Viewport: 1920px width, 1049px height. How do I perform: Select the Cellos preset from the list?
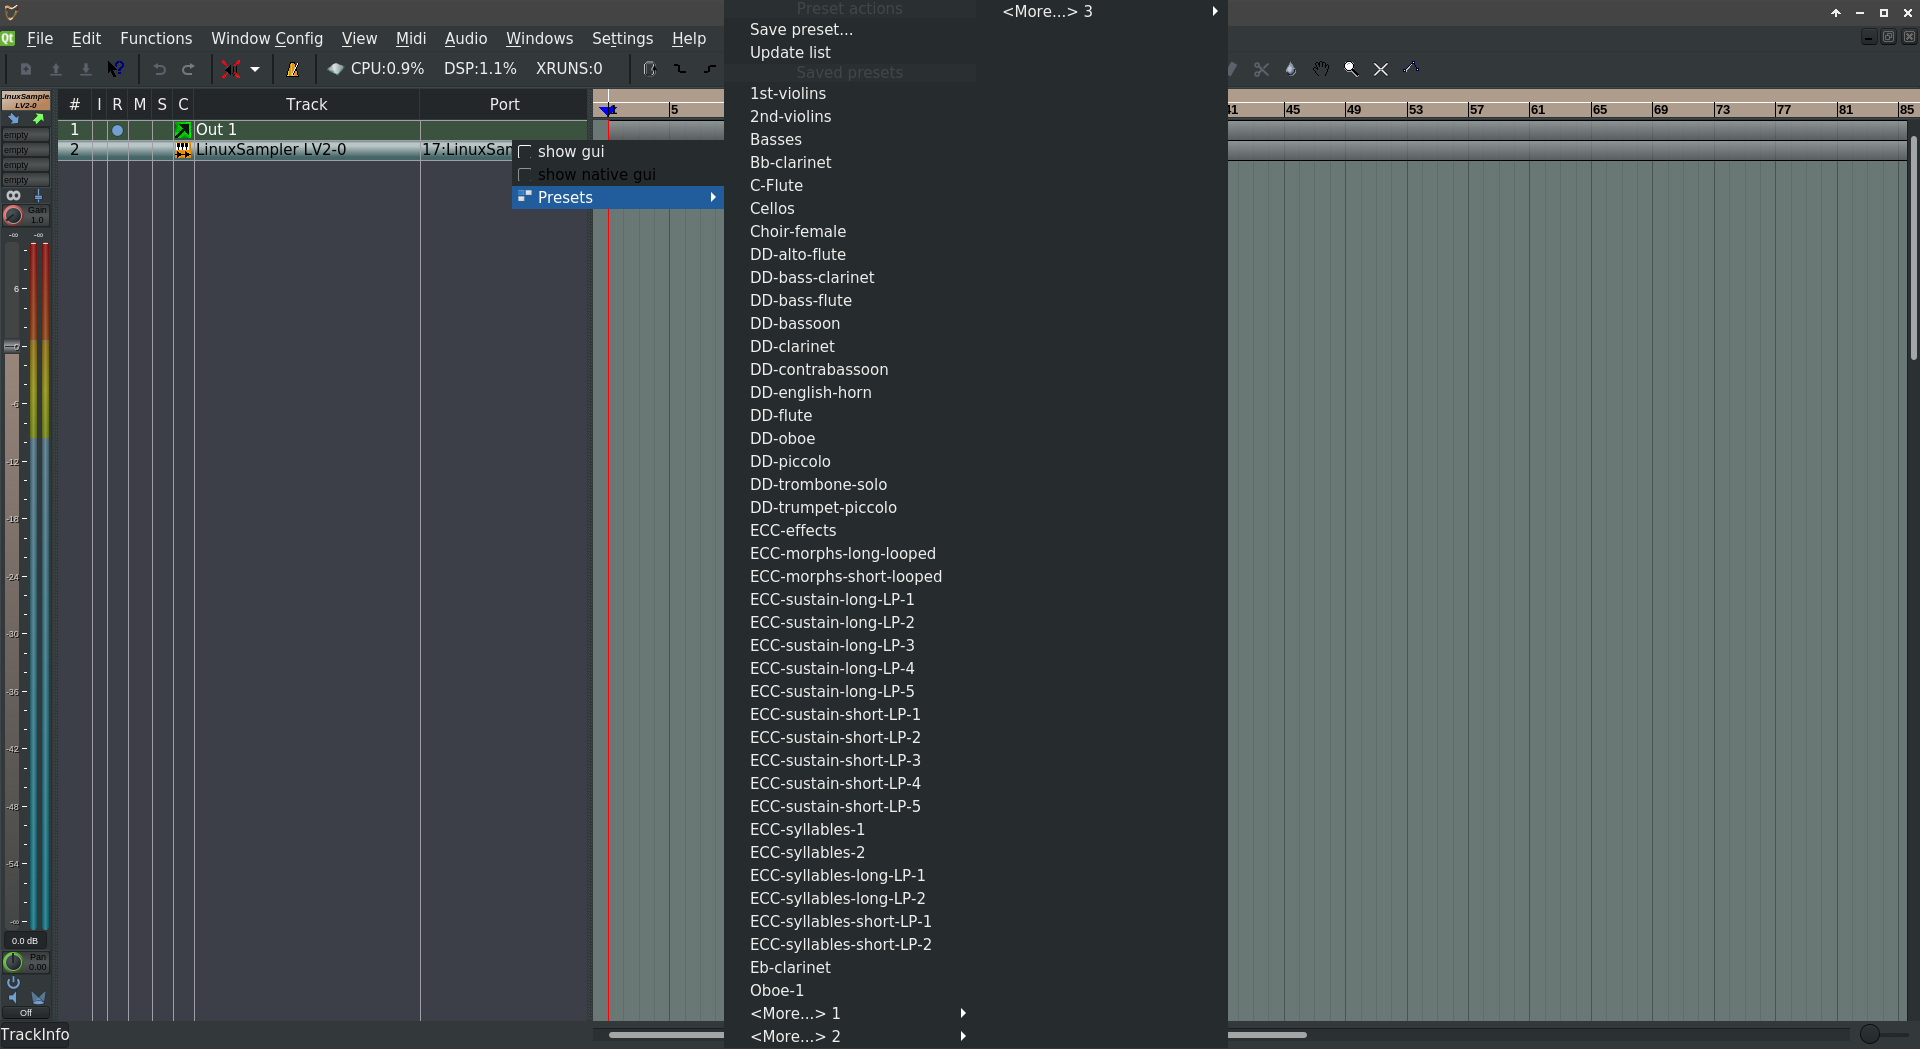pos(772,208)
